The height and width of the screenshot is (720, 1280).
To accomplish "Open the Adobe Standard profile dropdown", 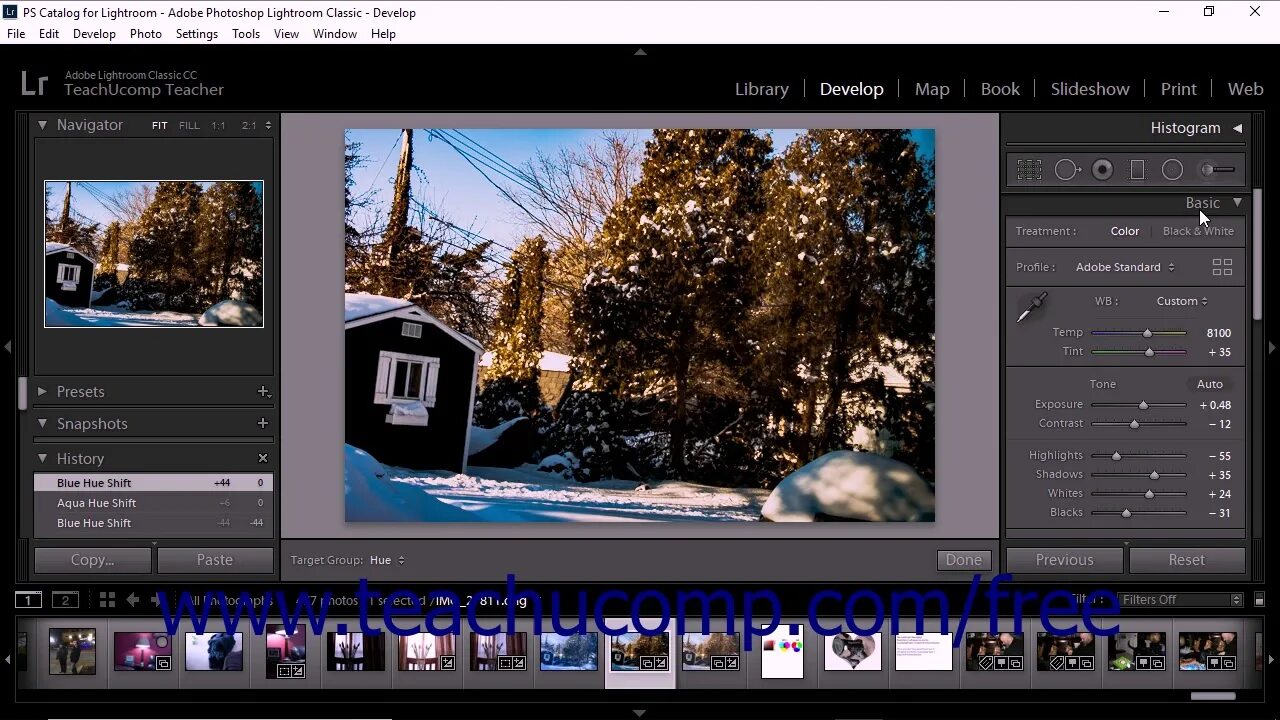I will tap(1125, 267).
